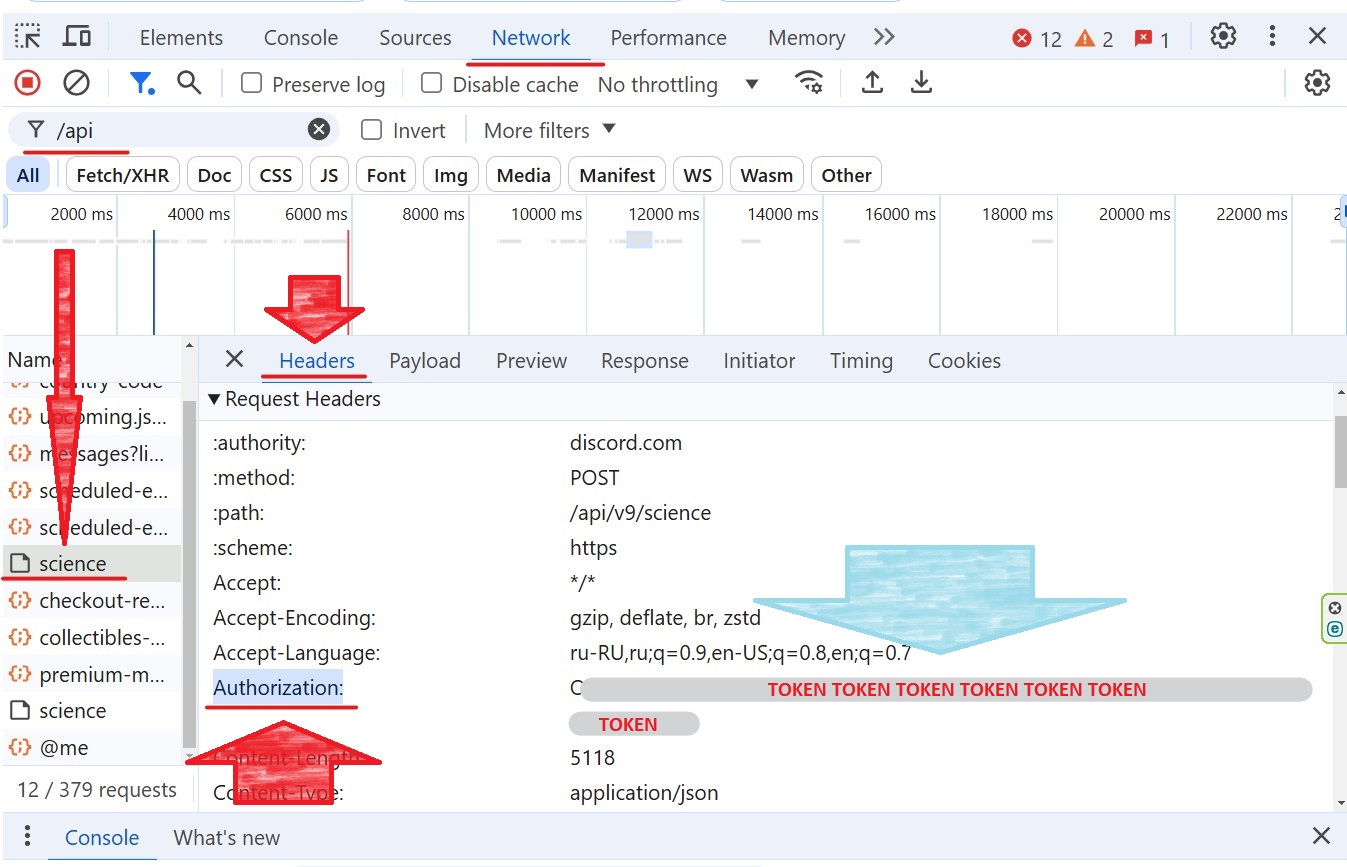
Task: Close the request details pane
Action: 234,359
